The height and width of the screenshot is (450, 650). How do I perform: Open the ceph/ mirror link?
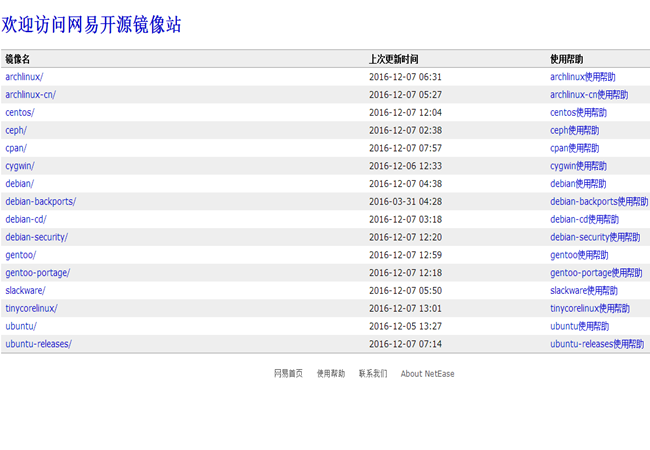pyautogui.click(x=16, y=130)
